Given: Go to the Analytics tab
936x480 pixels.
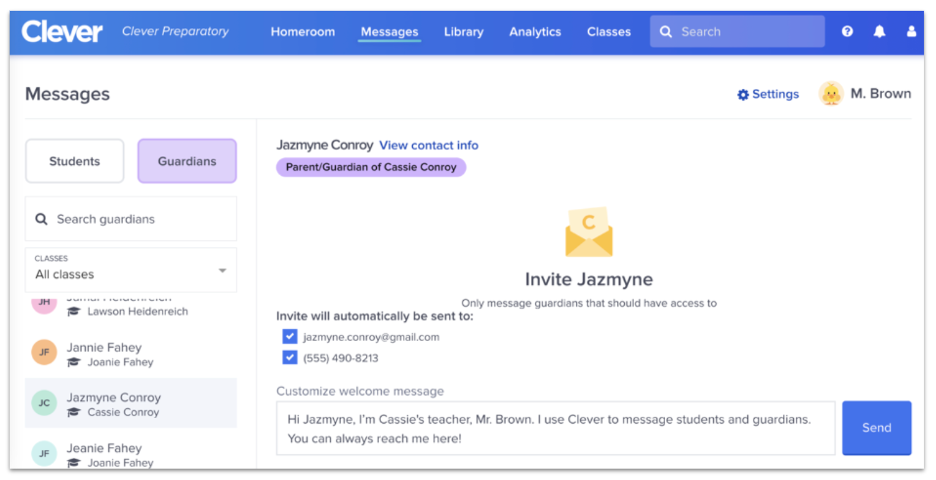Looking at the screenshot, I should [535, 32].
